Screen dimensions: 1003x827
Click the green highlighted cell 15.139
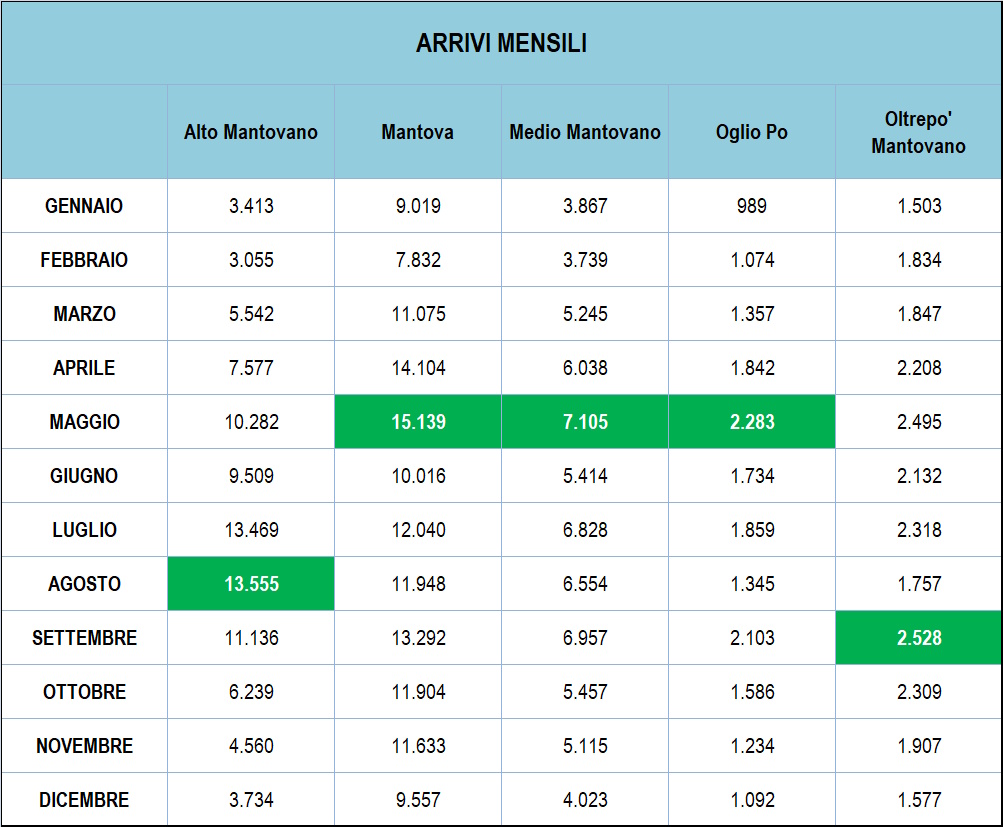418,422
